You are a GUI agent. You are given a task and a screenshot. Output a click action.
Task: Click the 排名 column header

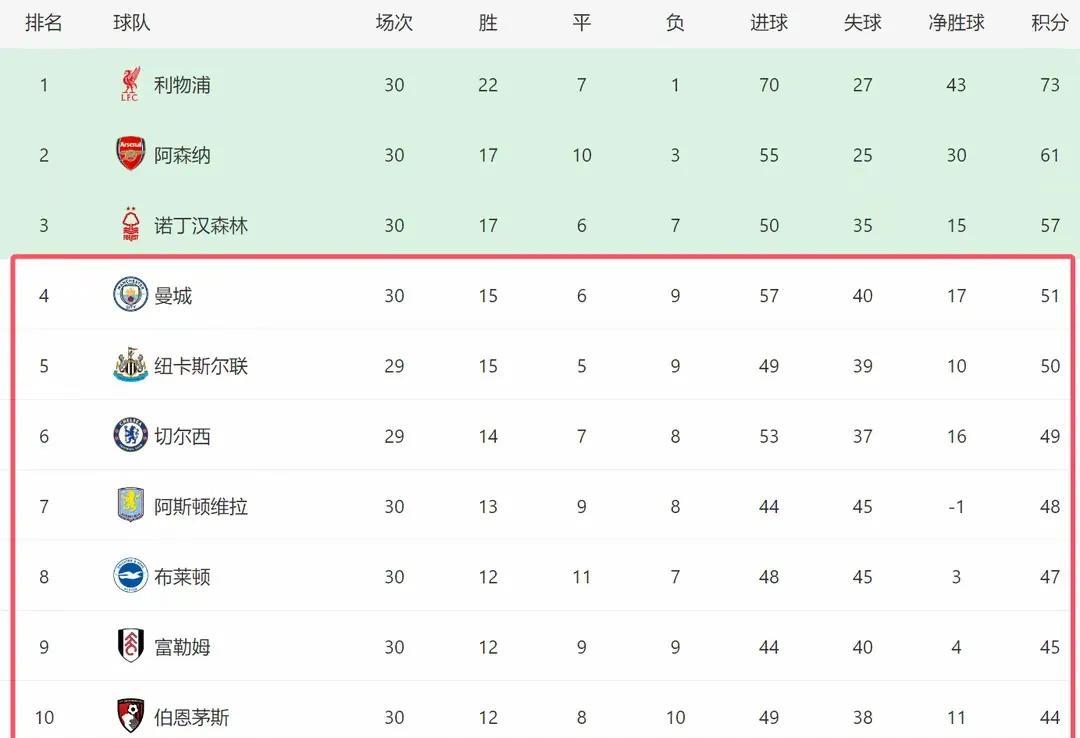[x=43, y=23]
